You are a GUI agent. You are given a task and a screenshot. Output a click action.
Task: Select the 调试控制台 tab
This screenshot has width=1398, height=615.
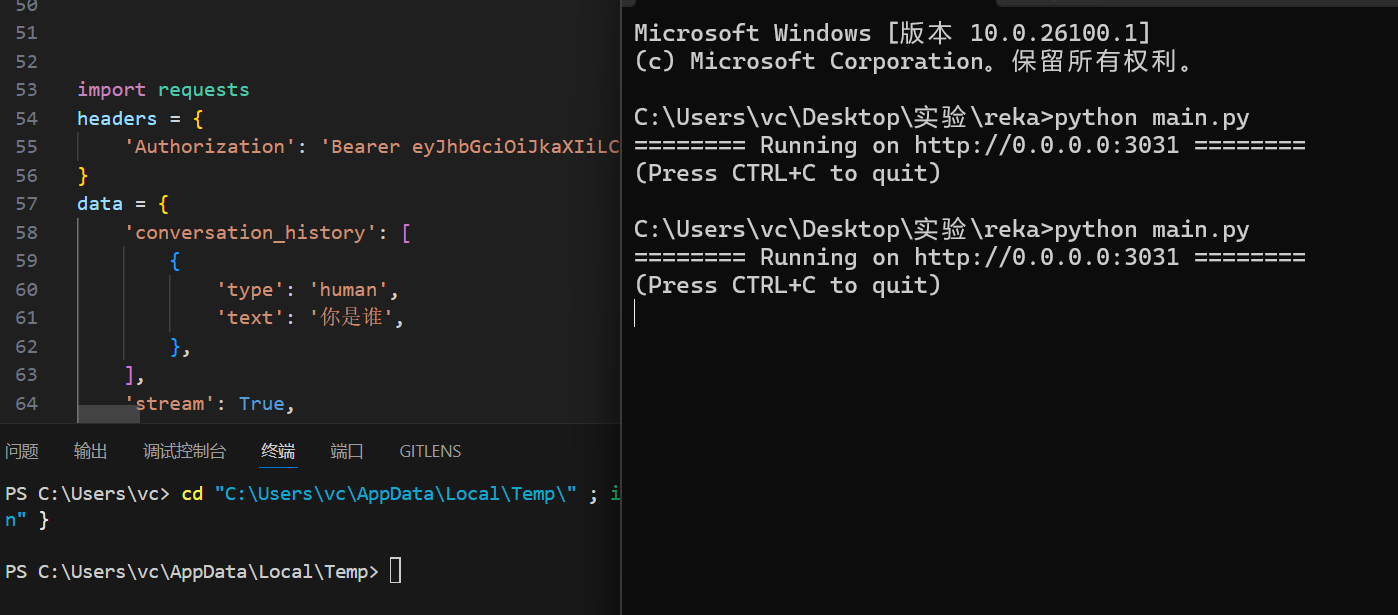pyautogui.click(x=184, y=451)
